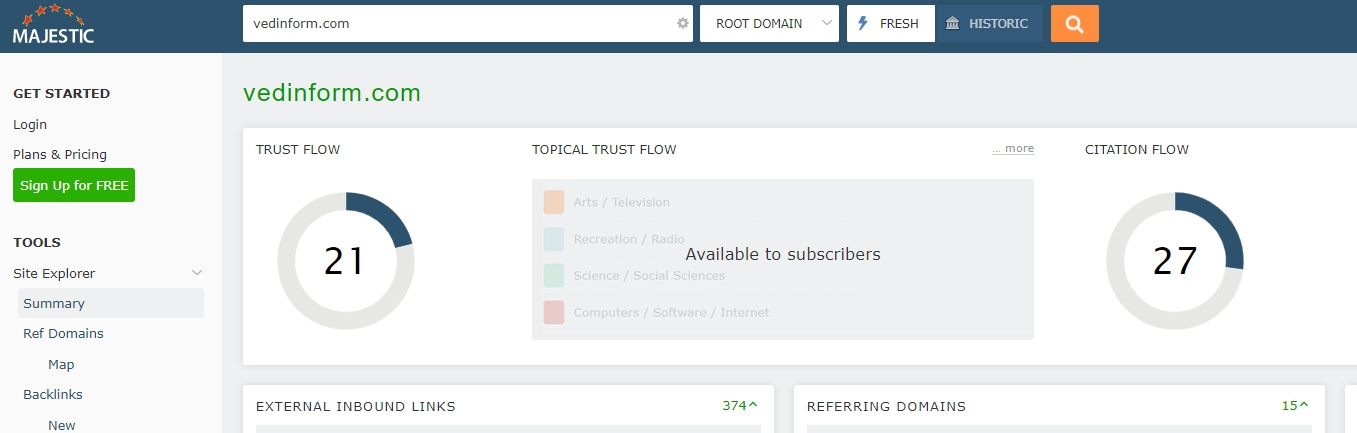Open Ref Domains in sidebar
This screenshot has height=433, width=1357.
[x=63, y=334]
